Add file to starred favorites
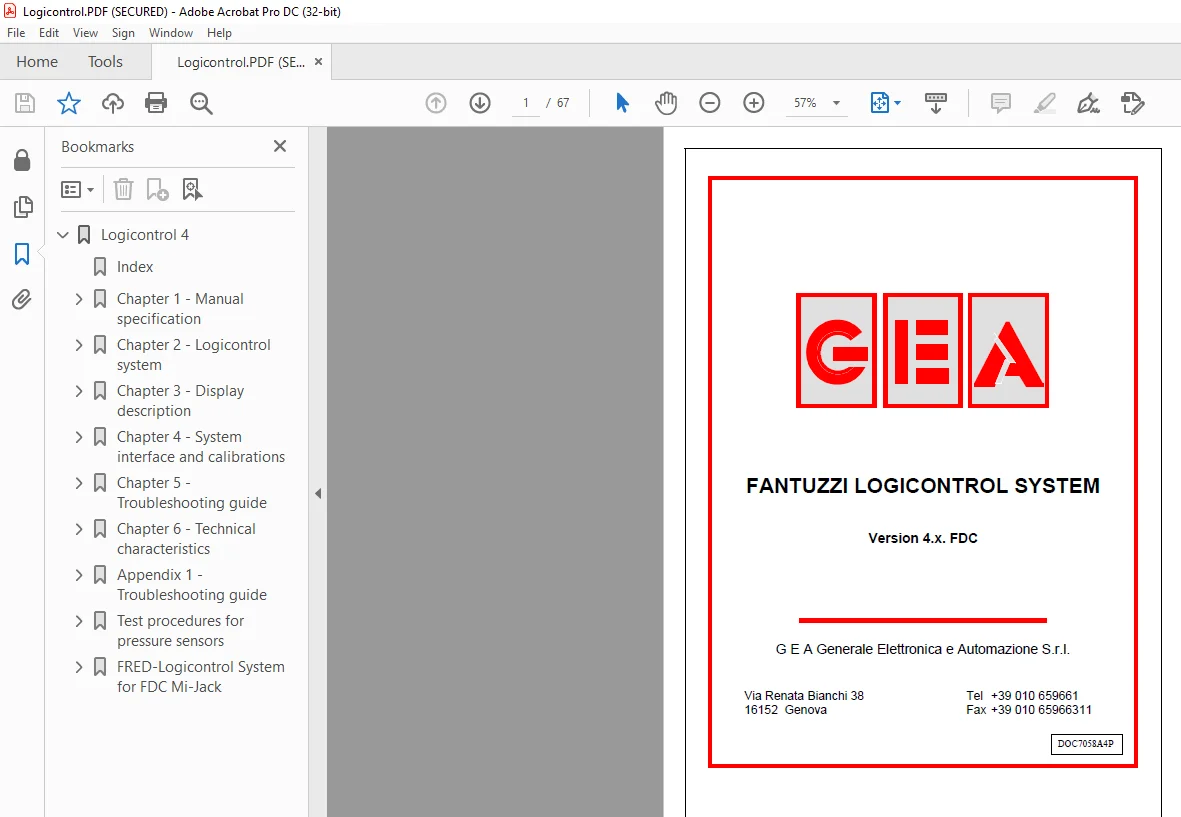 tap(69, 102)
